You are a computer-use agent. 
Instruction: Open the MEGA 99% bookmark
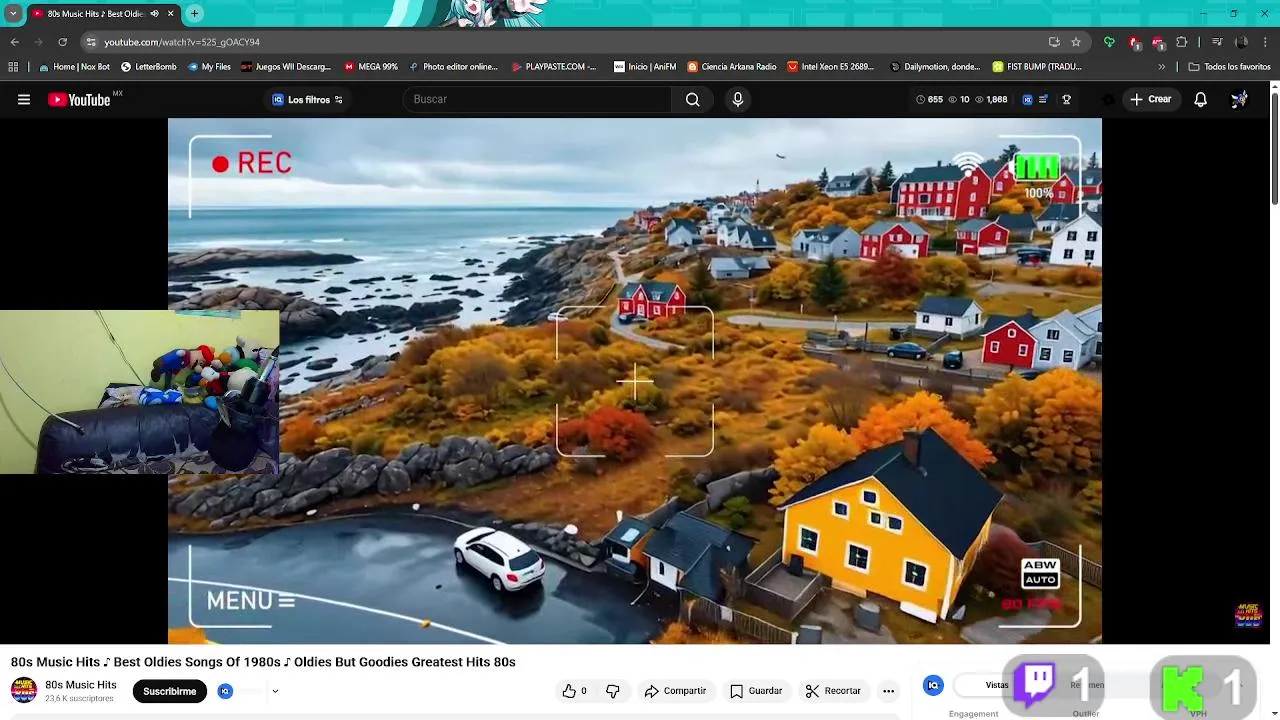point(370,67)
